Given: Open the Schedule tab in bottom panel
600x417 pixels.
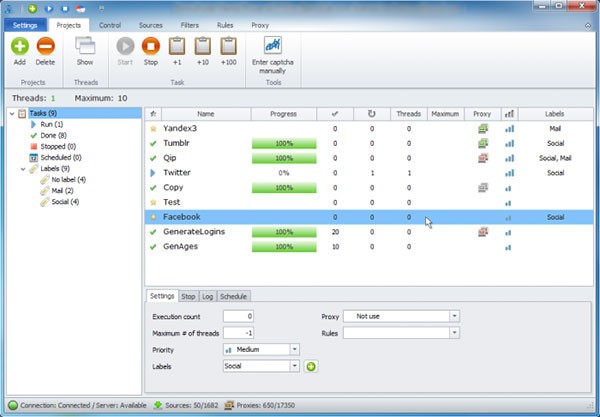Looking at the screenshot, I should 234,296.
